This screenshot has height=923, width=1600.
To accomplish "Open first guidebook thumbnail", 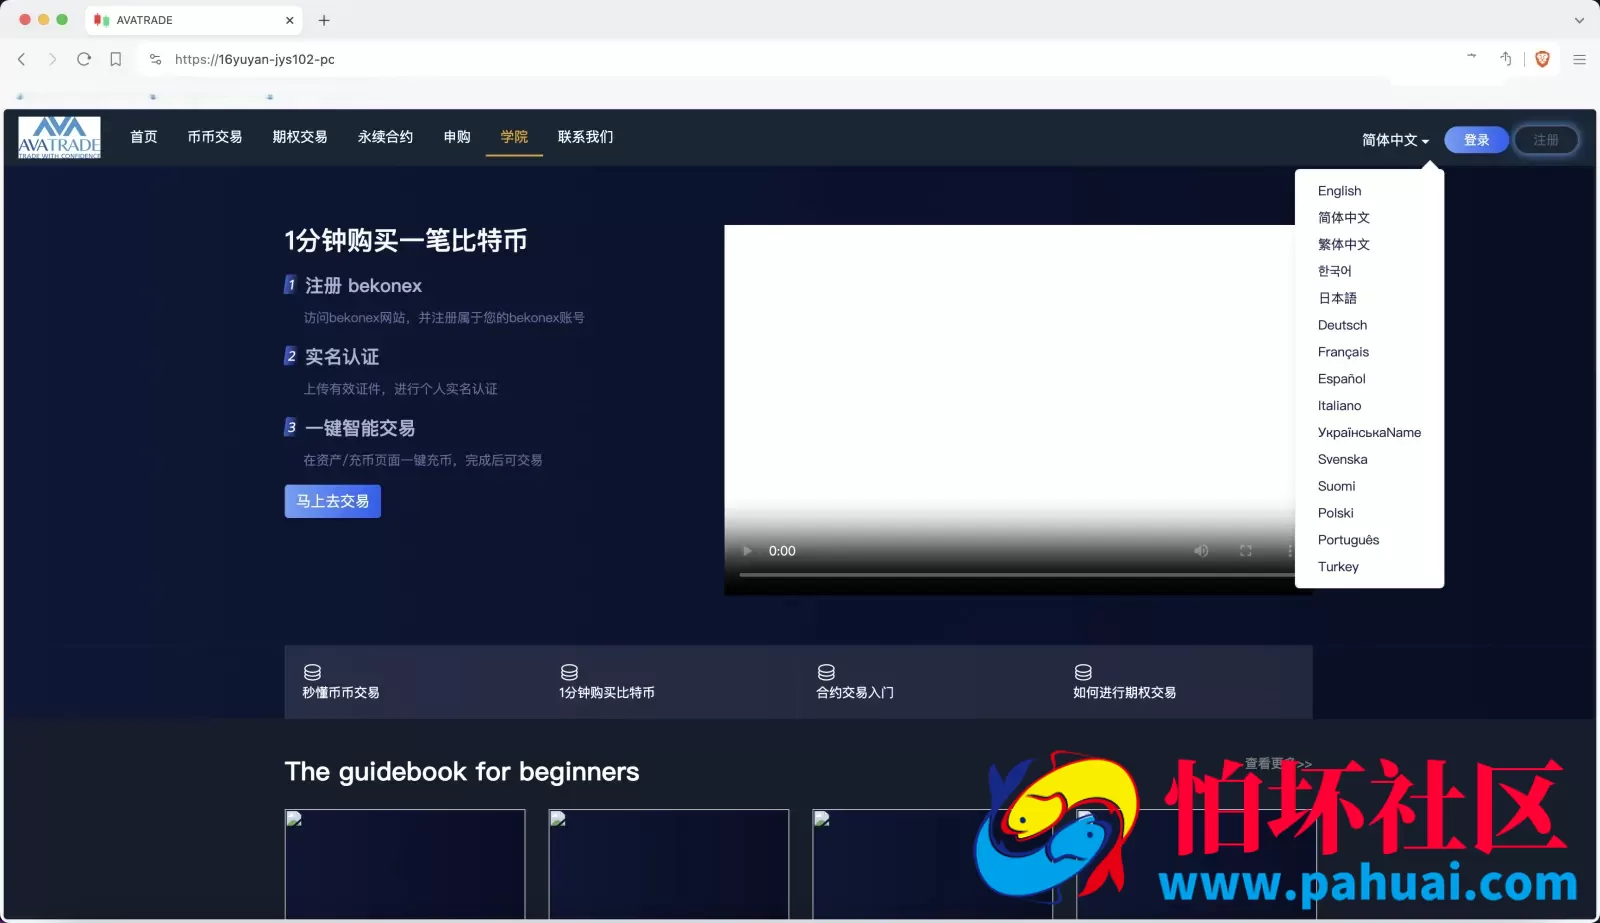I will click(405, 864).
